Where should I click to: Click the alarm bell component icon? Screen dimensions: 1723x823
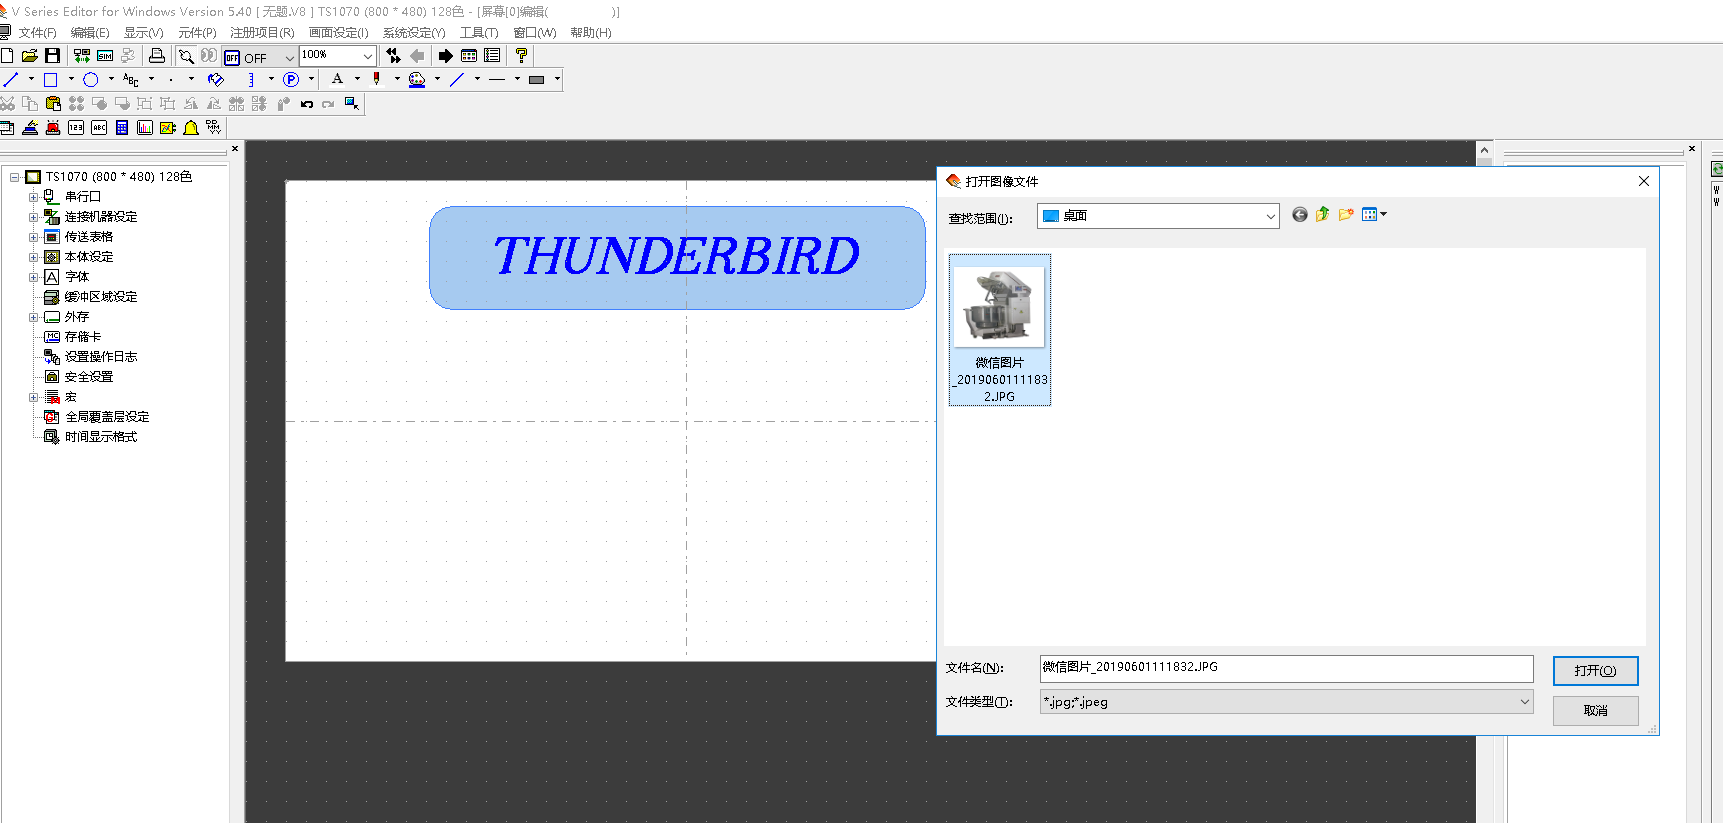pos(191,128)
